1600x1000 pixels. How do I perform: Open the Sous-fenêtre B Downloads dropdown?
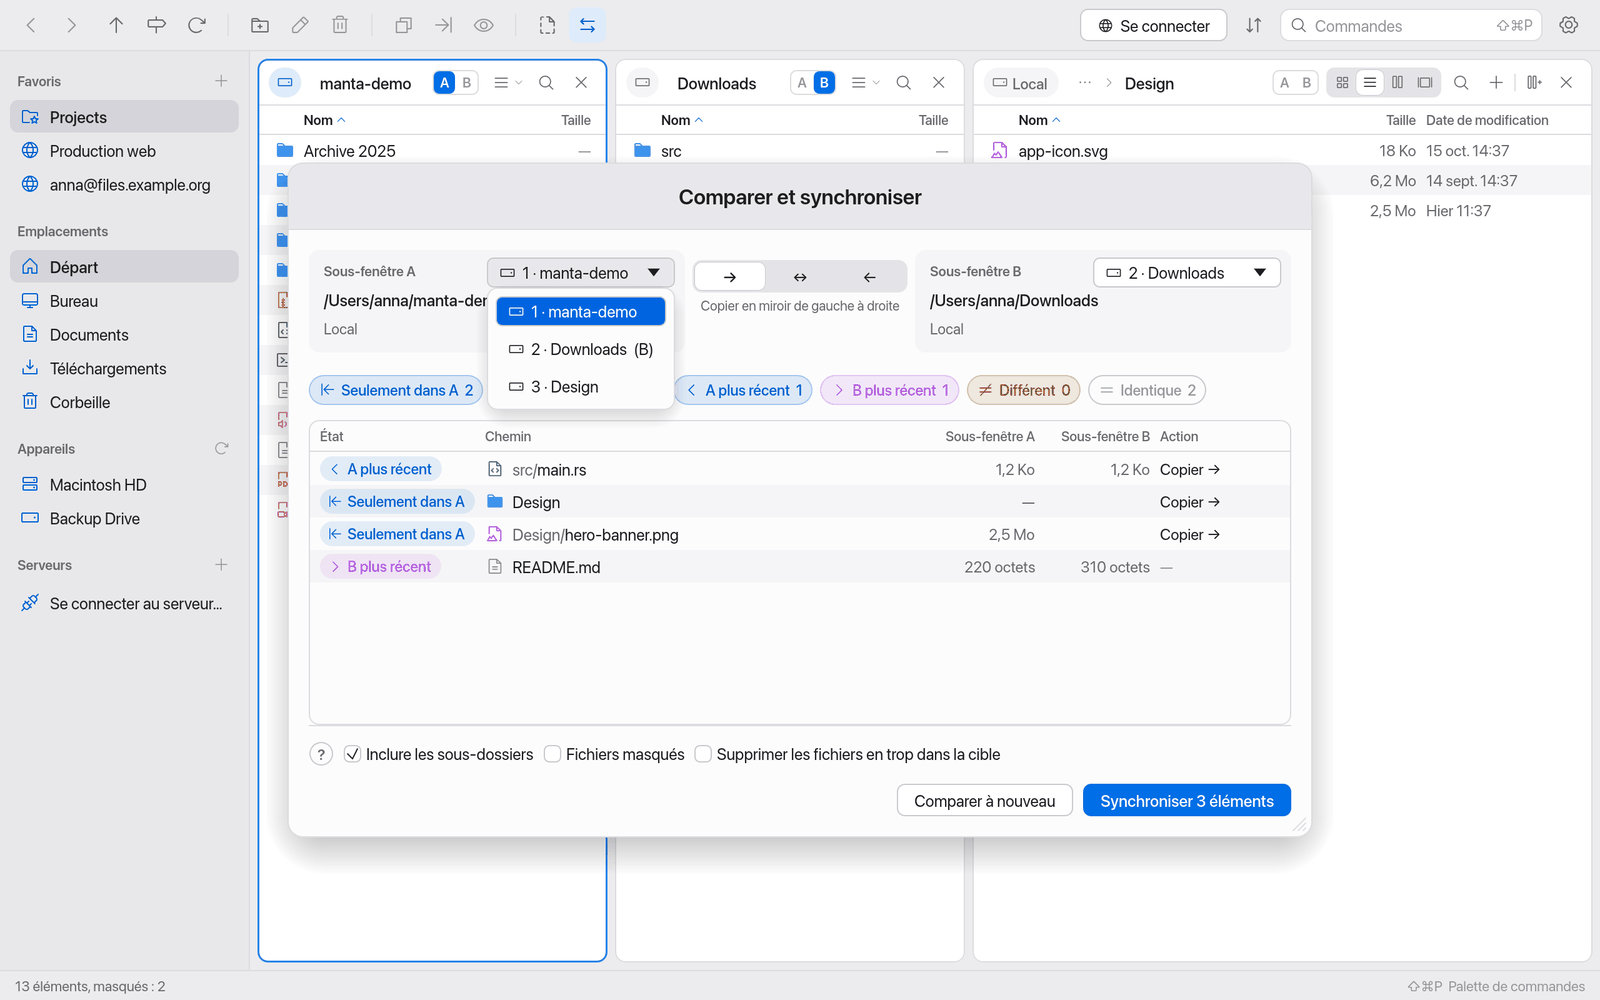click(1187, 273)
